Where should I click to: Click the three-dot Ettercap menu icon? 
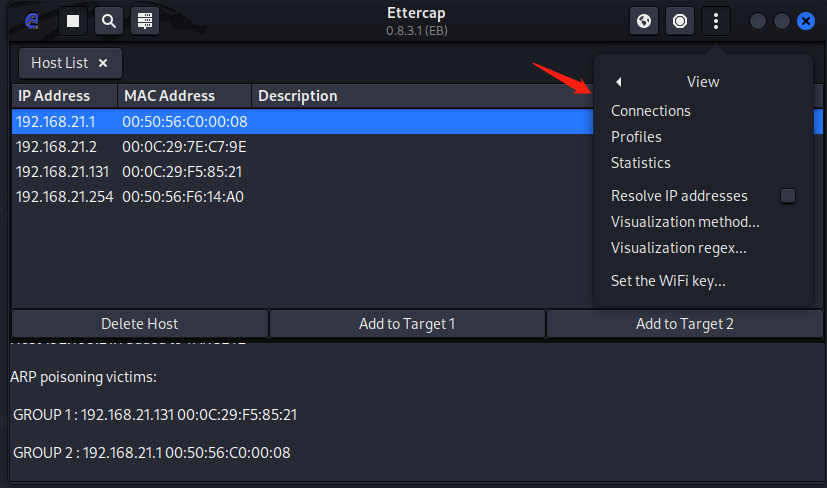[716, 21]
